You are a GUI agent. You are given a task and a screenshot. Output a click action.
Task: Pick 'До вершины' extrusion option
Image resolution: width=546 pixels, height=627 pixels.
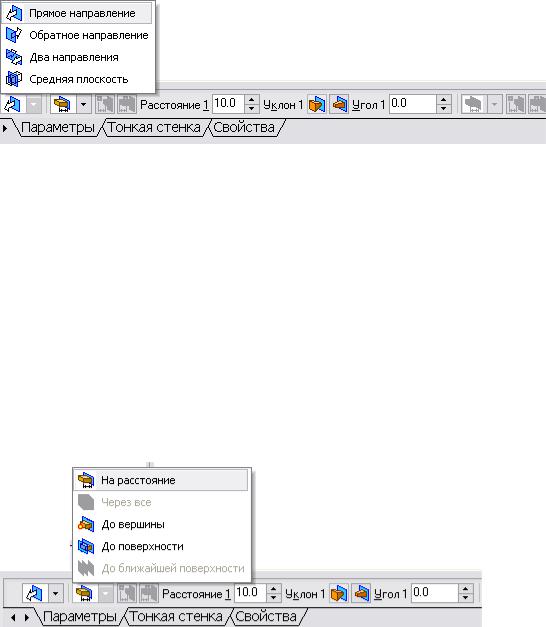pyautogui.click(x=161, y=524)
